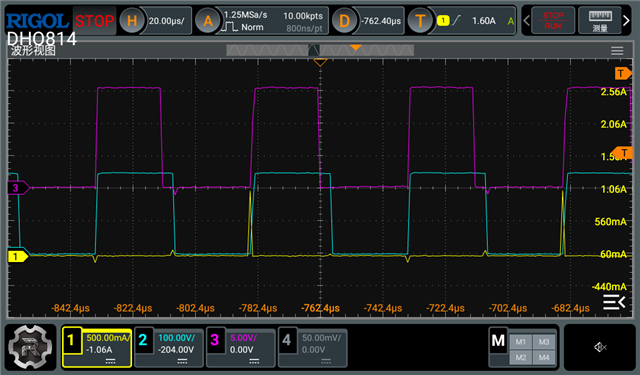Tap the rising edge trigger slope icon
The width and height of the screenshot is (640, 375).
click(457, 20)
